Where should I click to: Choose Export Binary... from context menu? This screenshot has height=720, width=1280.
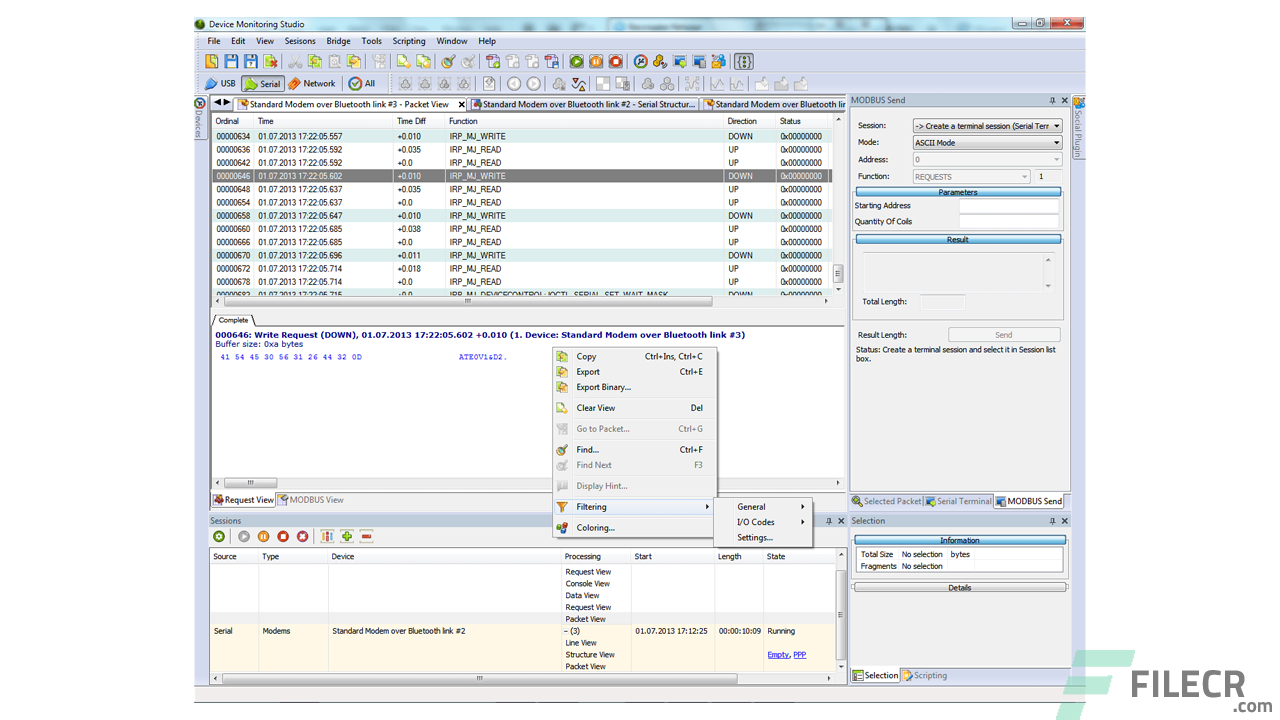pos(634,387)
